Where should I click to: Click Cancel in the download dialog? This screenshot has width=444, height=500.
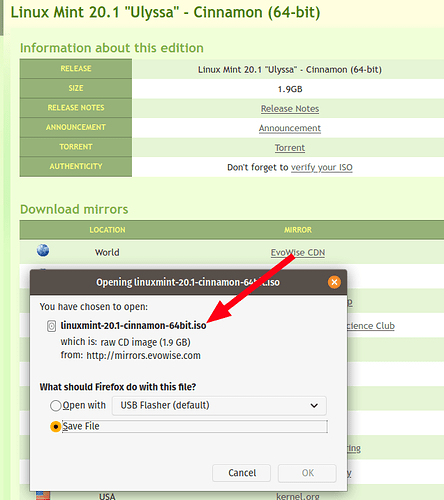(x=242, y=473)
